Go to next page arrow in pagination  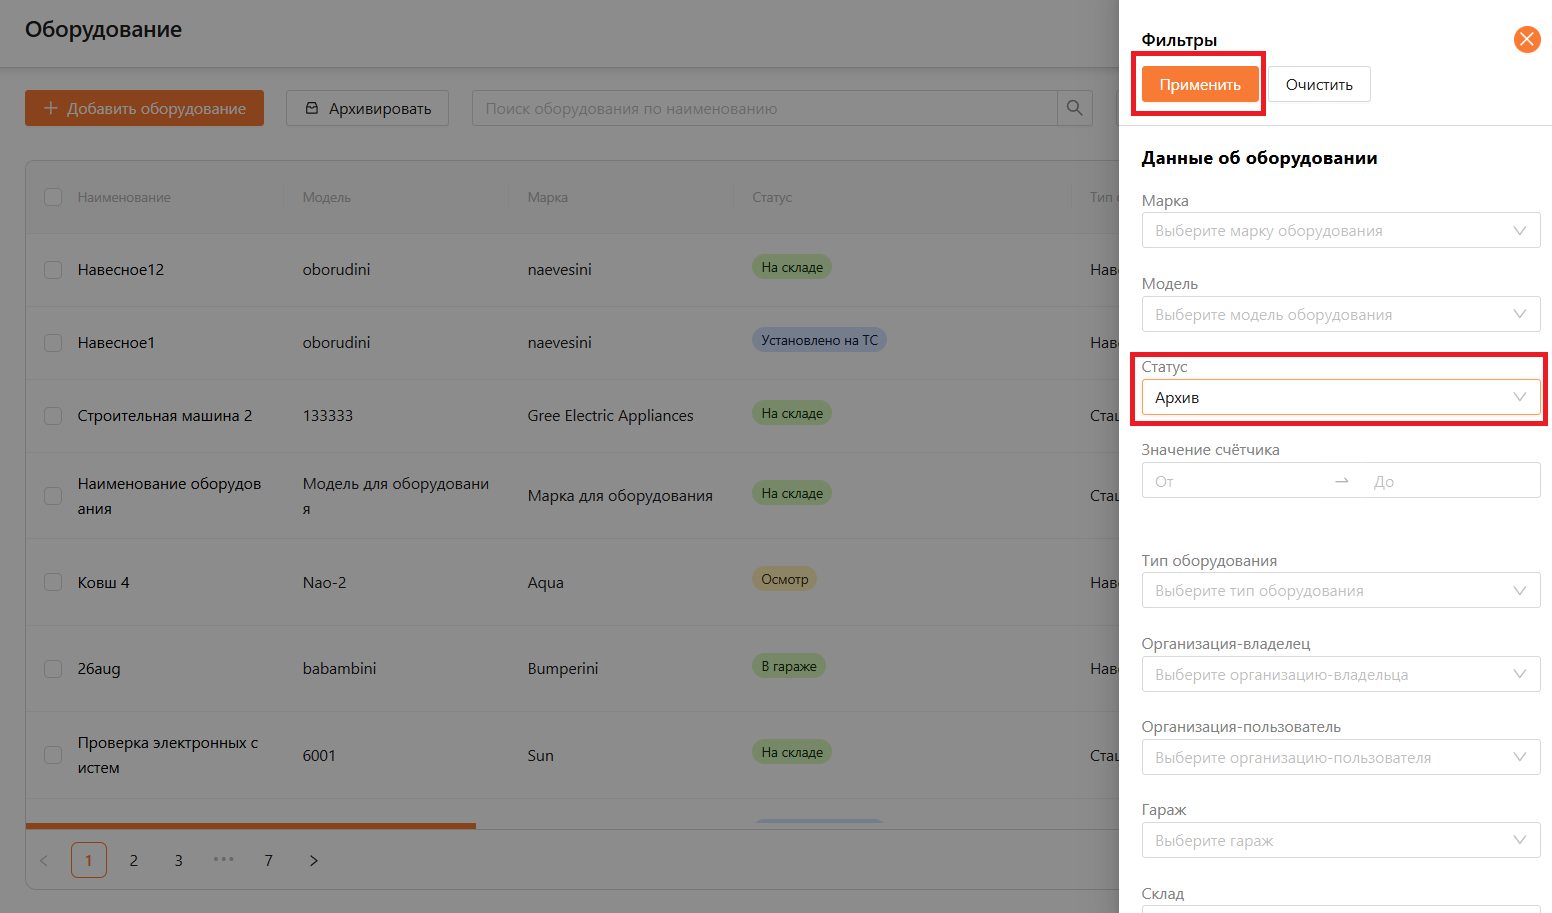313,860
